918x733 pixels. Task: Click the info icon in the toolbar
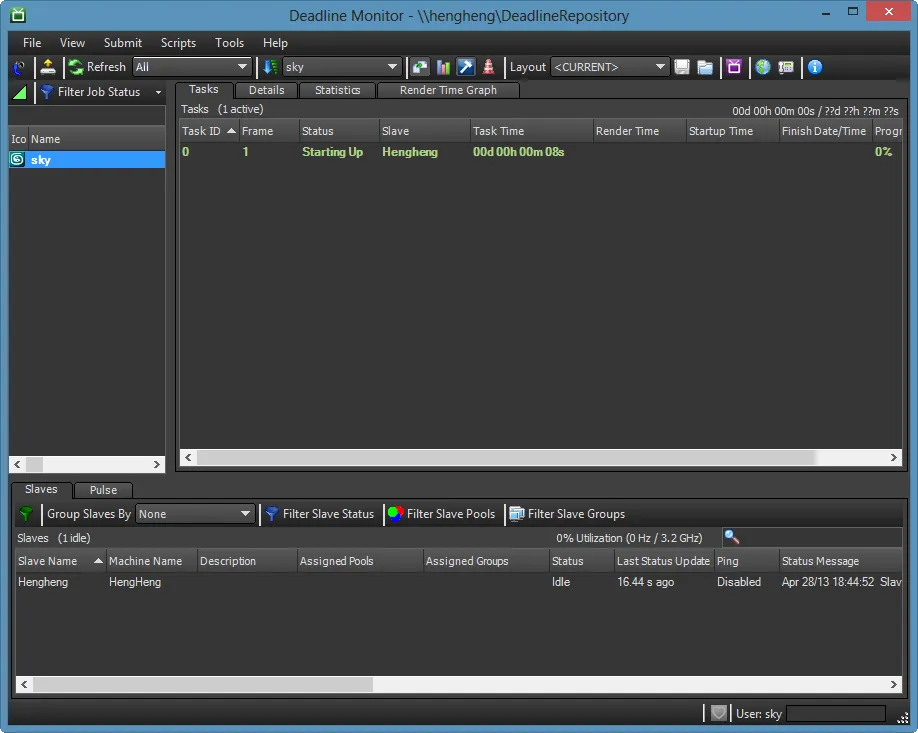[815, 67]
